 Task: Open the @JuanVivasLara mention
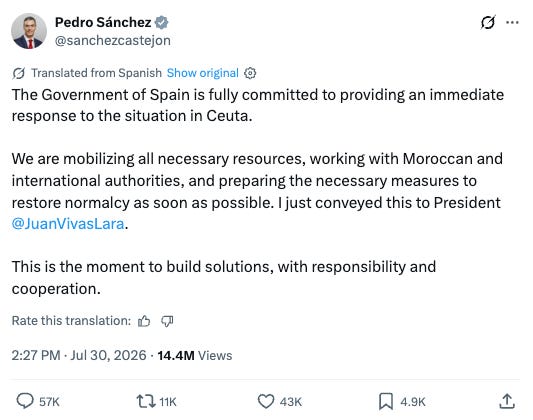[x=68, y=224]
